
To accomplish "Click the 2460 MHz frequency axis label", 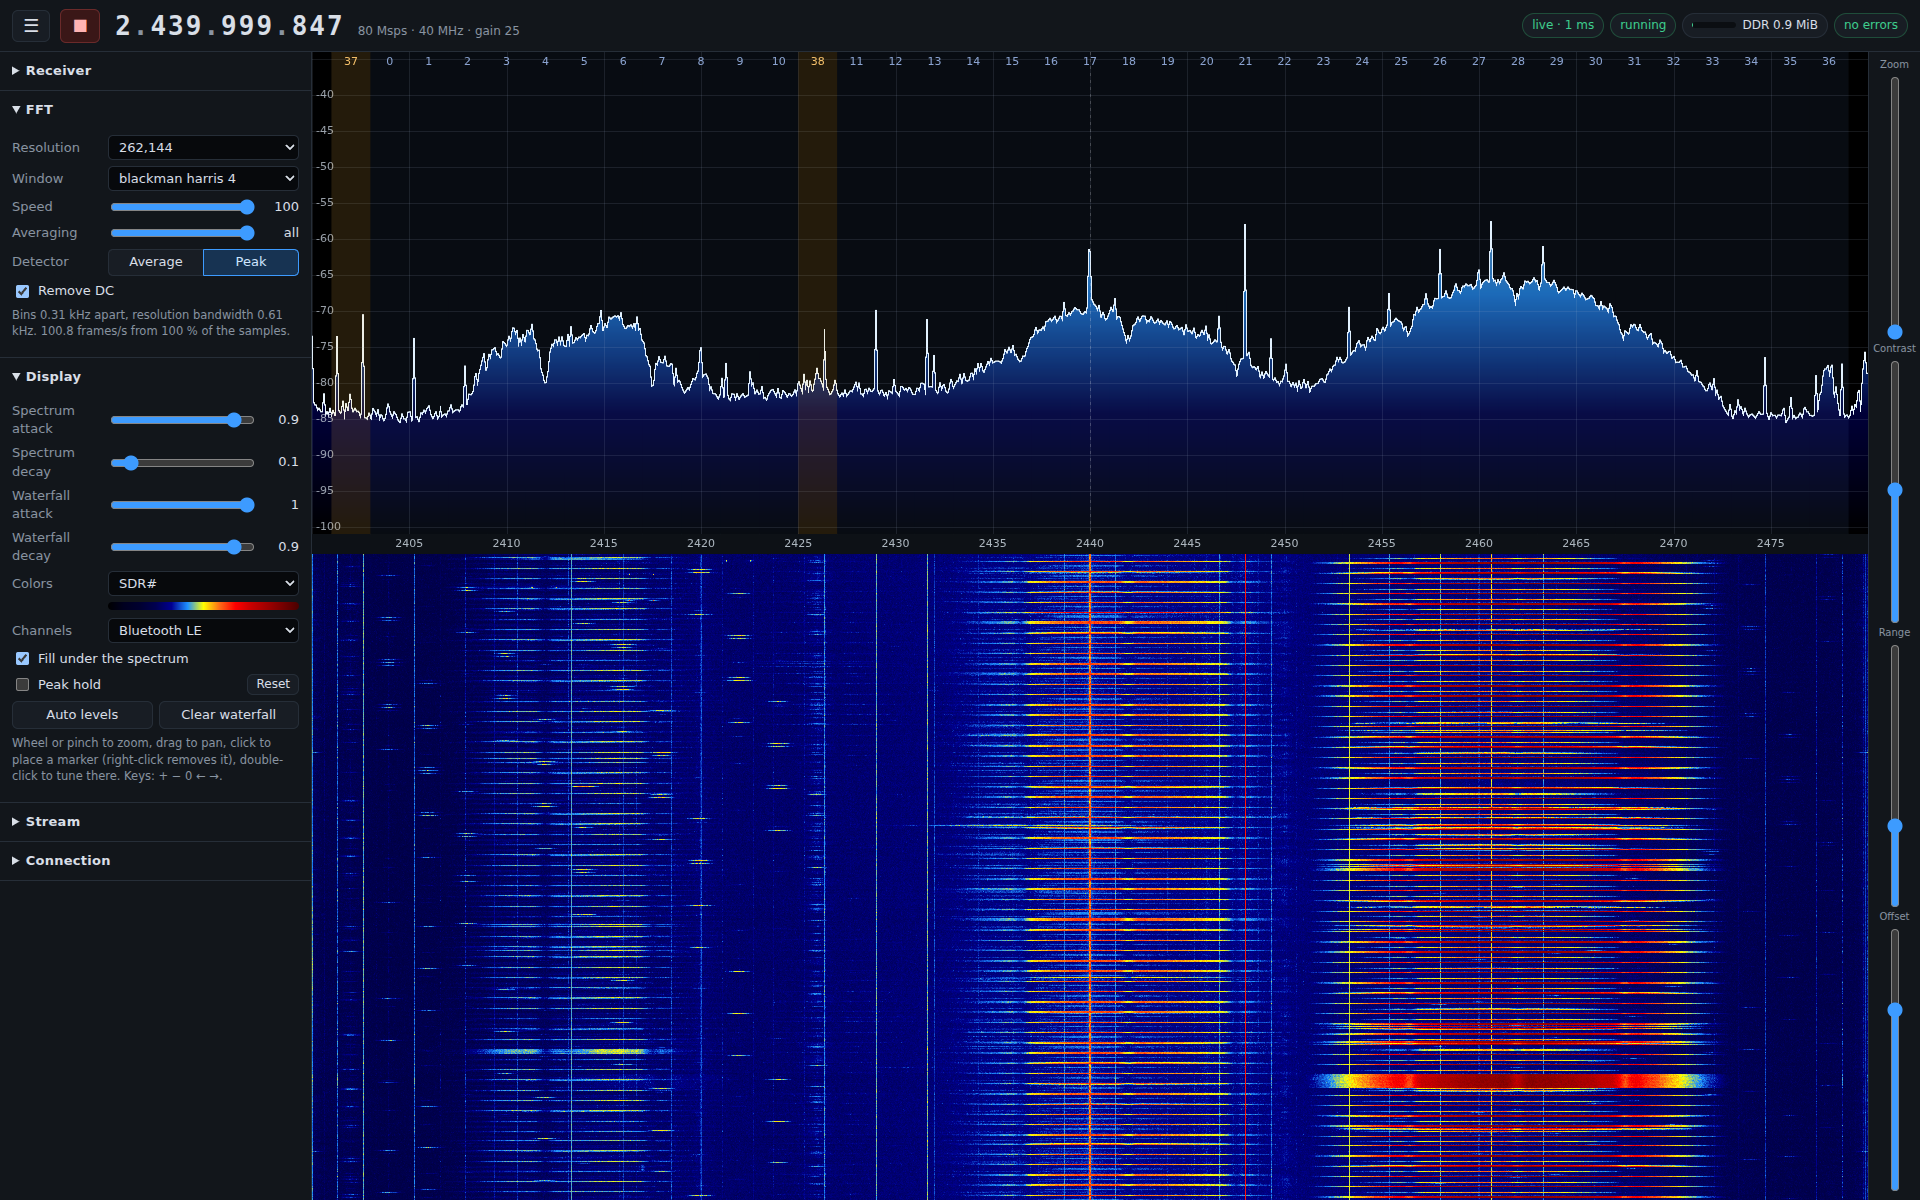I will (1479, 543).
